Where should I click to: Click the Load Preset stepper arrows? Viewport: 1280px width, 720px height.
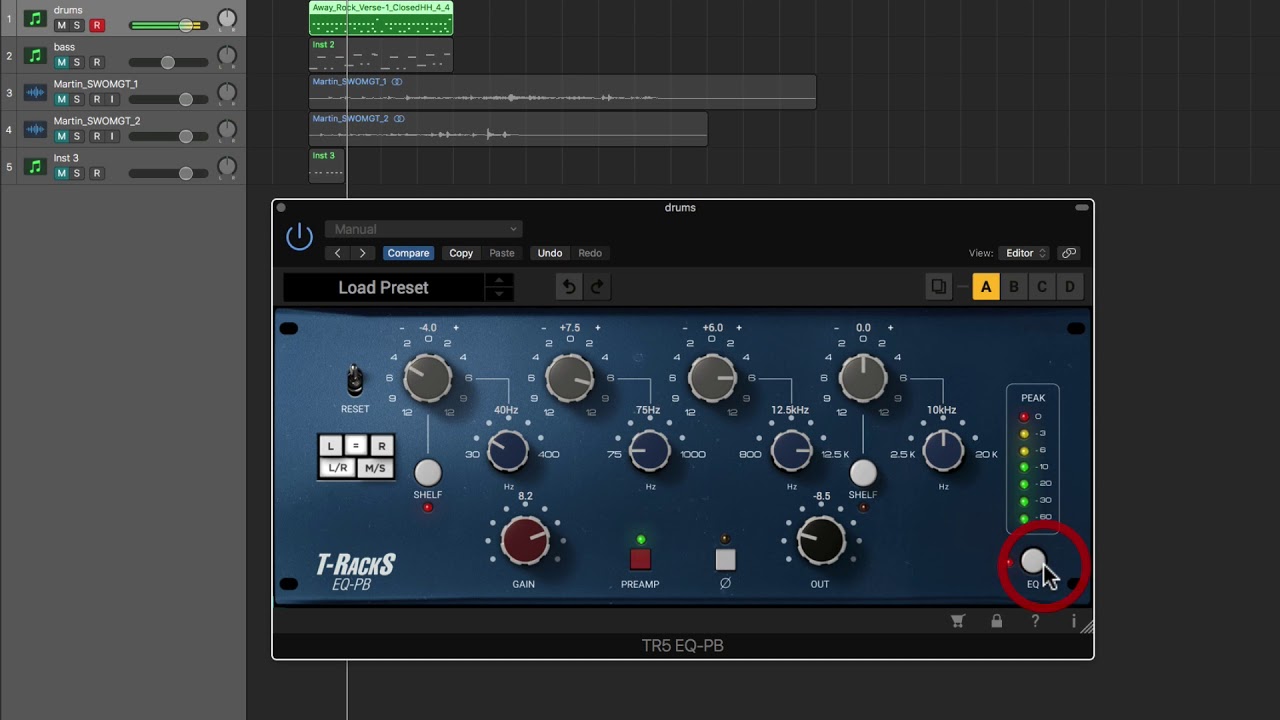click(x=499, y=287)
